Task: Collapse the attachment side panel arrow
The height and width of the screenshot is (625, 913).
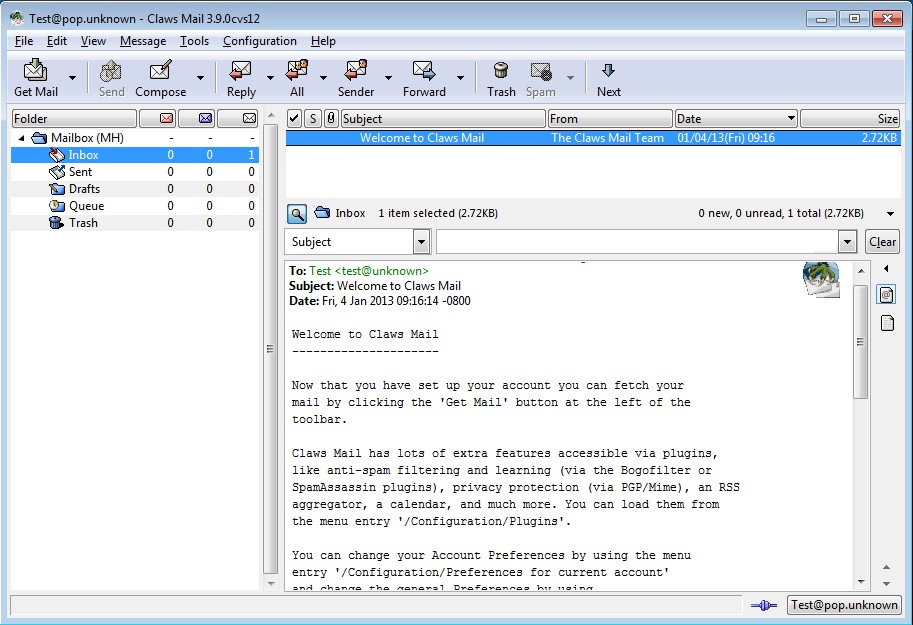Action: point(886,269)
